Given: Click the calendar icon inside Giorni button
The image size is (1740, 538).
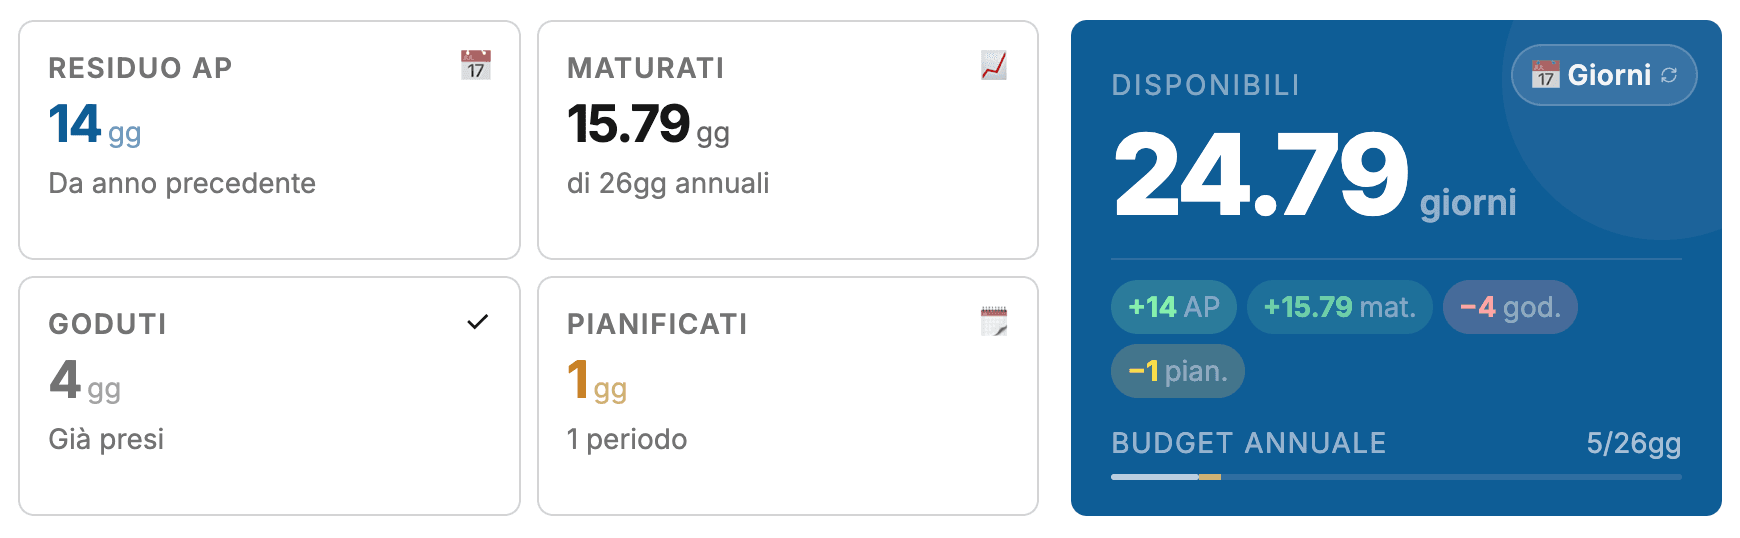Looking at the screenshot, I should (x=1546, y=75).
